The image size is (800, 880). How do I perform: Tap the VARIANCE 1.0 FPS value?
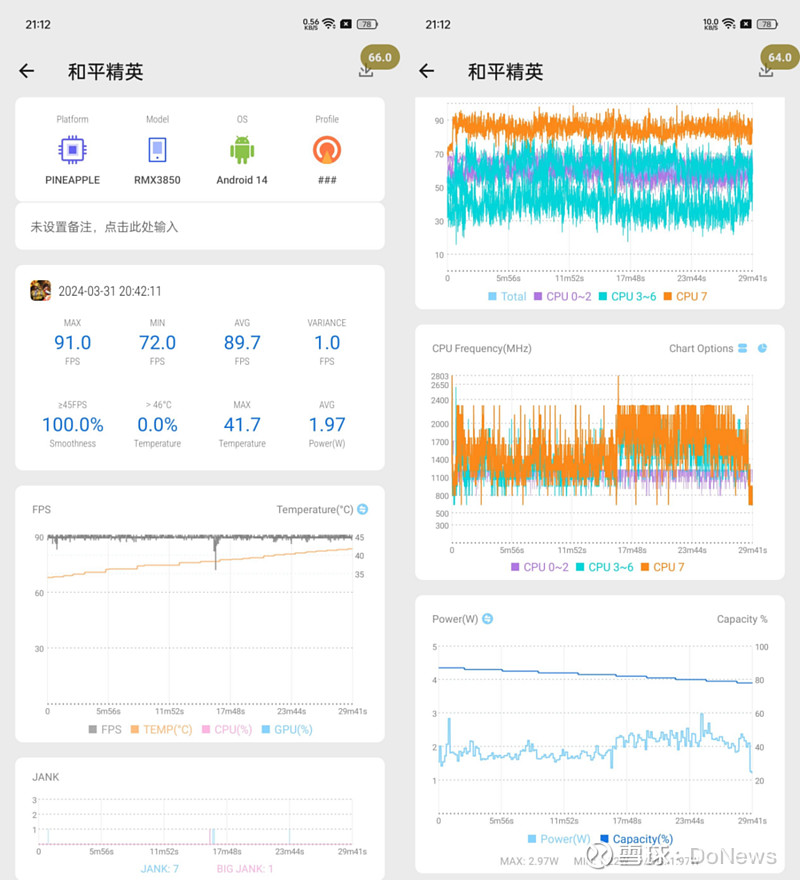pos(327,342)
